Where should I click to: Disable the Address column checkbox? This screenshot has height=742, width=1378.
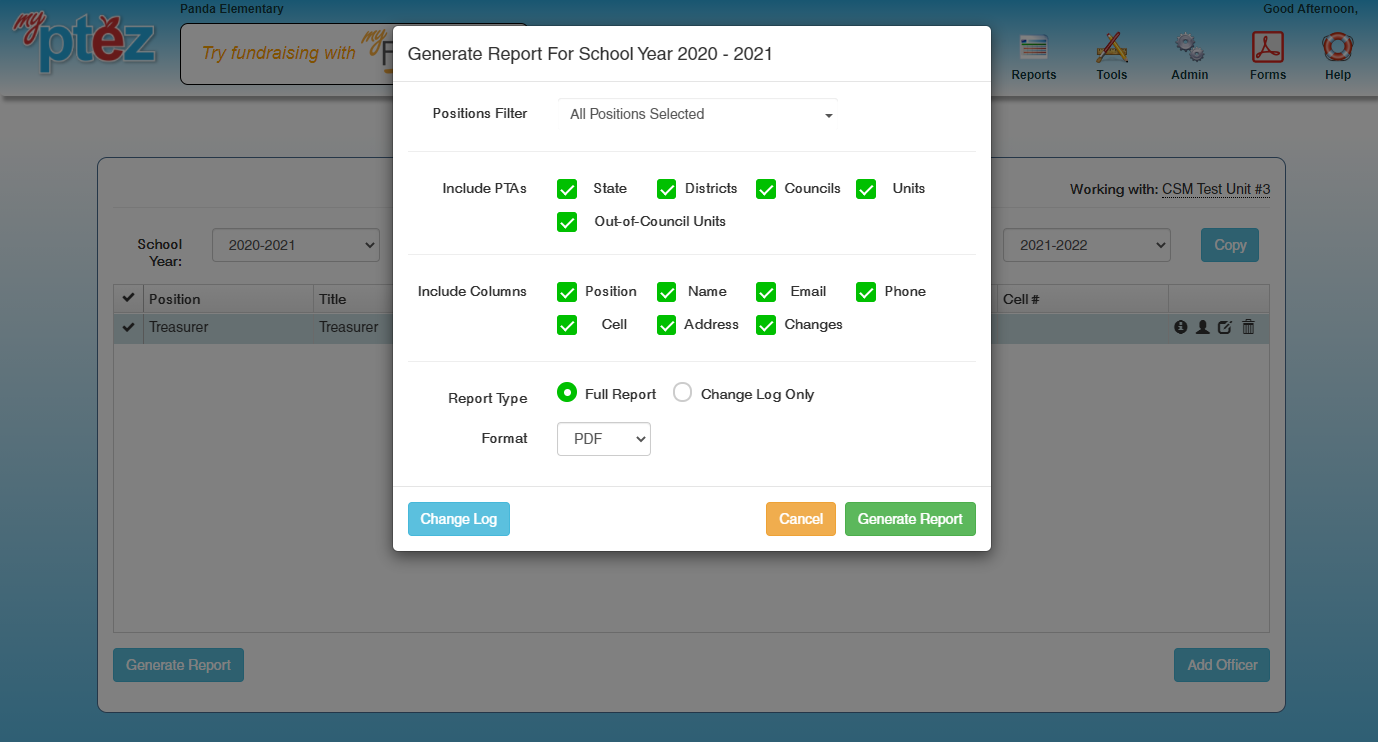point(667,325)
